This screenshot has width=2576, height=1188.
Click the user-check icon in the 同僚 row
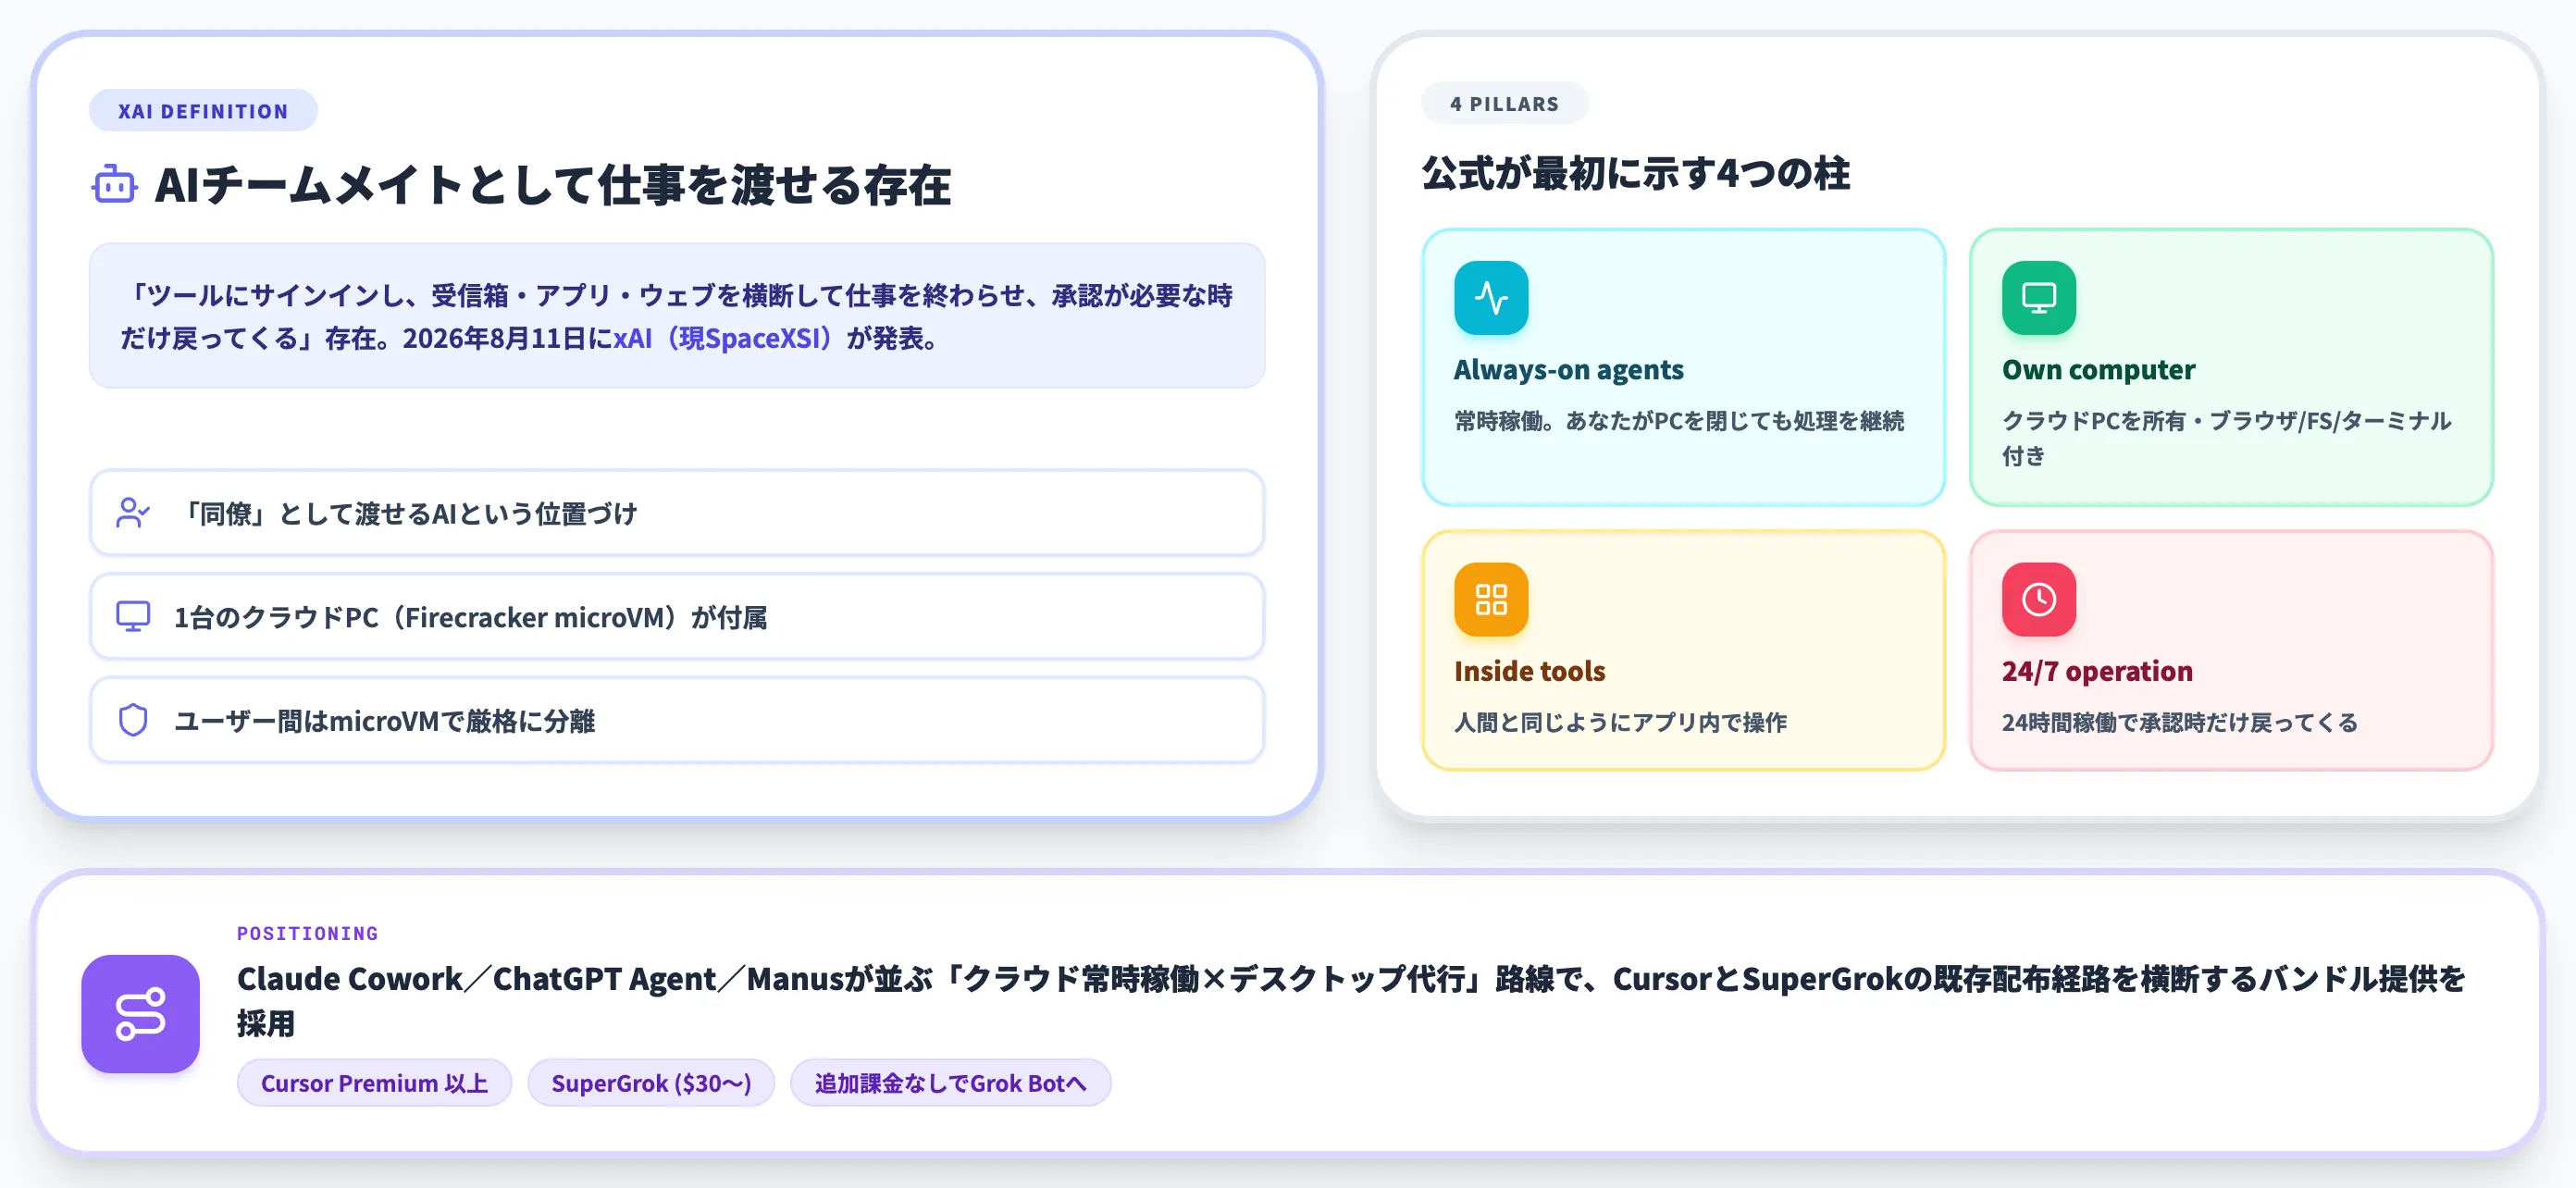pyautogui.click(x=133, y=513)
